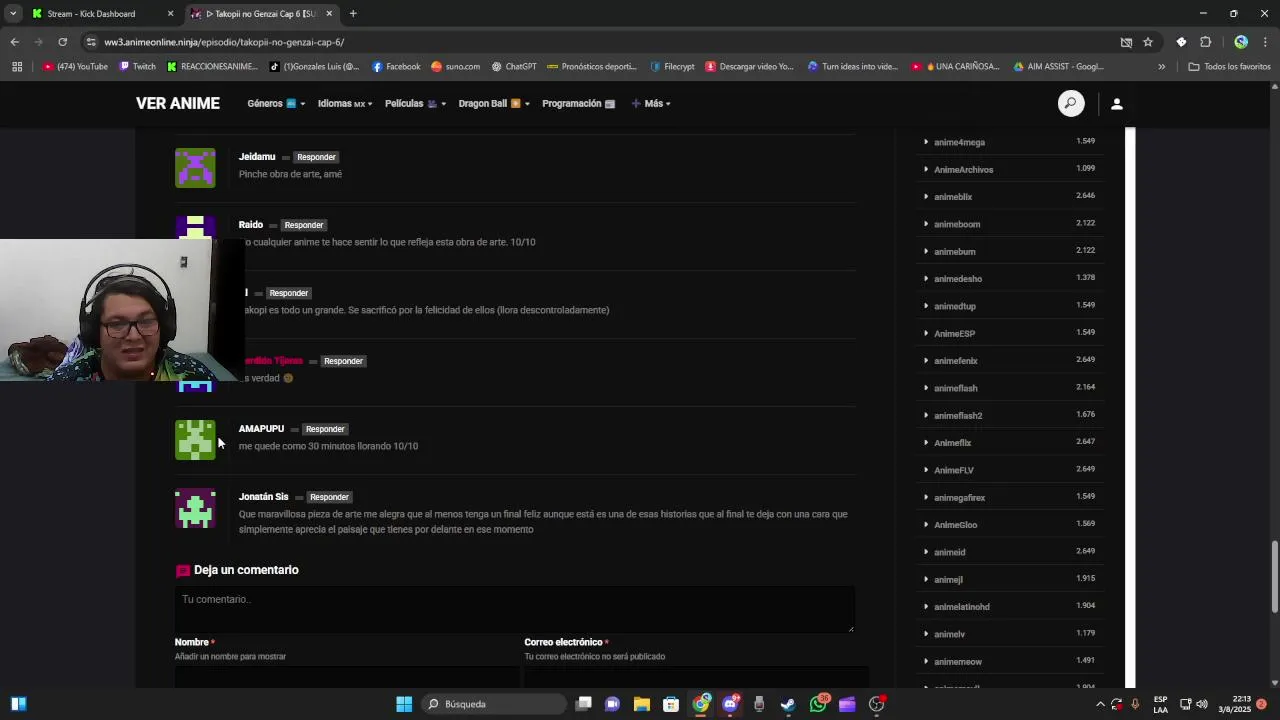Open the ChatGPT bookmark
1280x720 pixels.
514,67
